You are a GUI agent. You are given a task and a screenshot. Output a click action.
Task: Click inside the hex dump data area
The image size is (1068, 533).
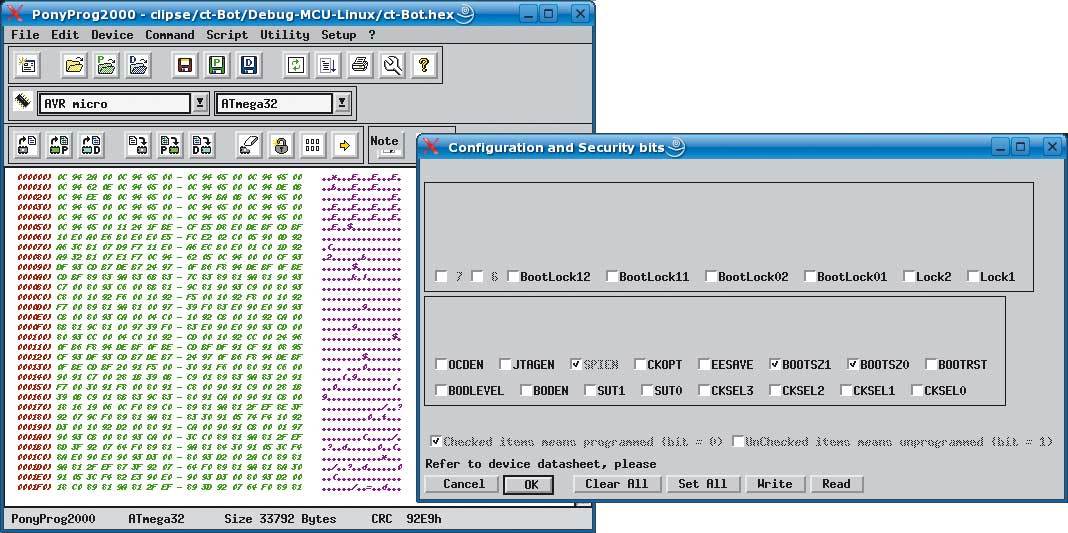[x=160, y=330]
